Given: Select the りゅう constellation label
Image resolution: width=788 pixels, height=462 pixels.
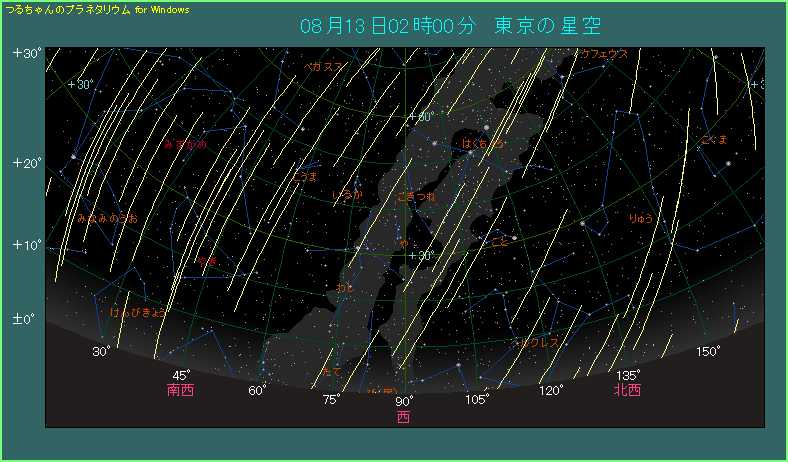Looking at the screenshot, I should tap(640, 217).
